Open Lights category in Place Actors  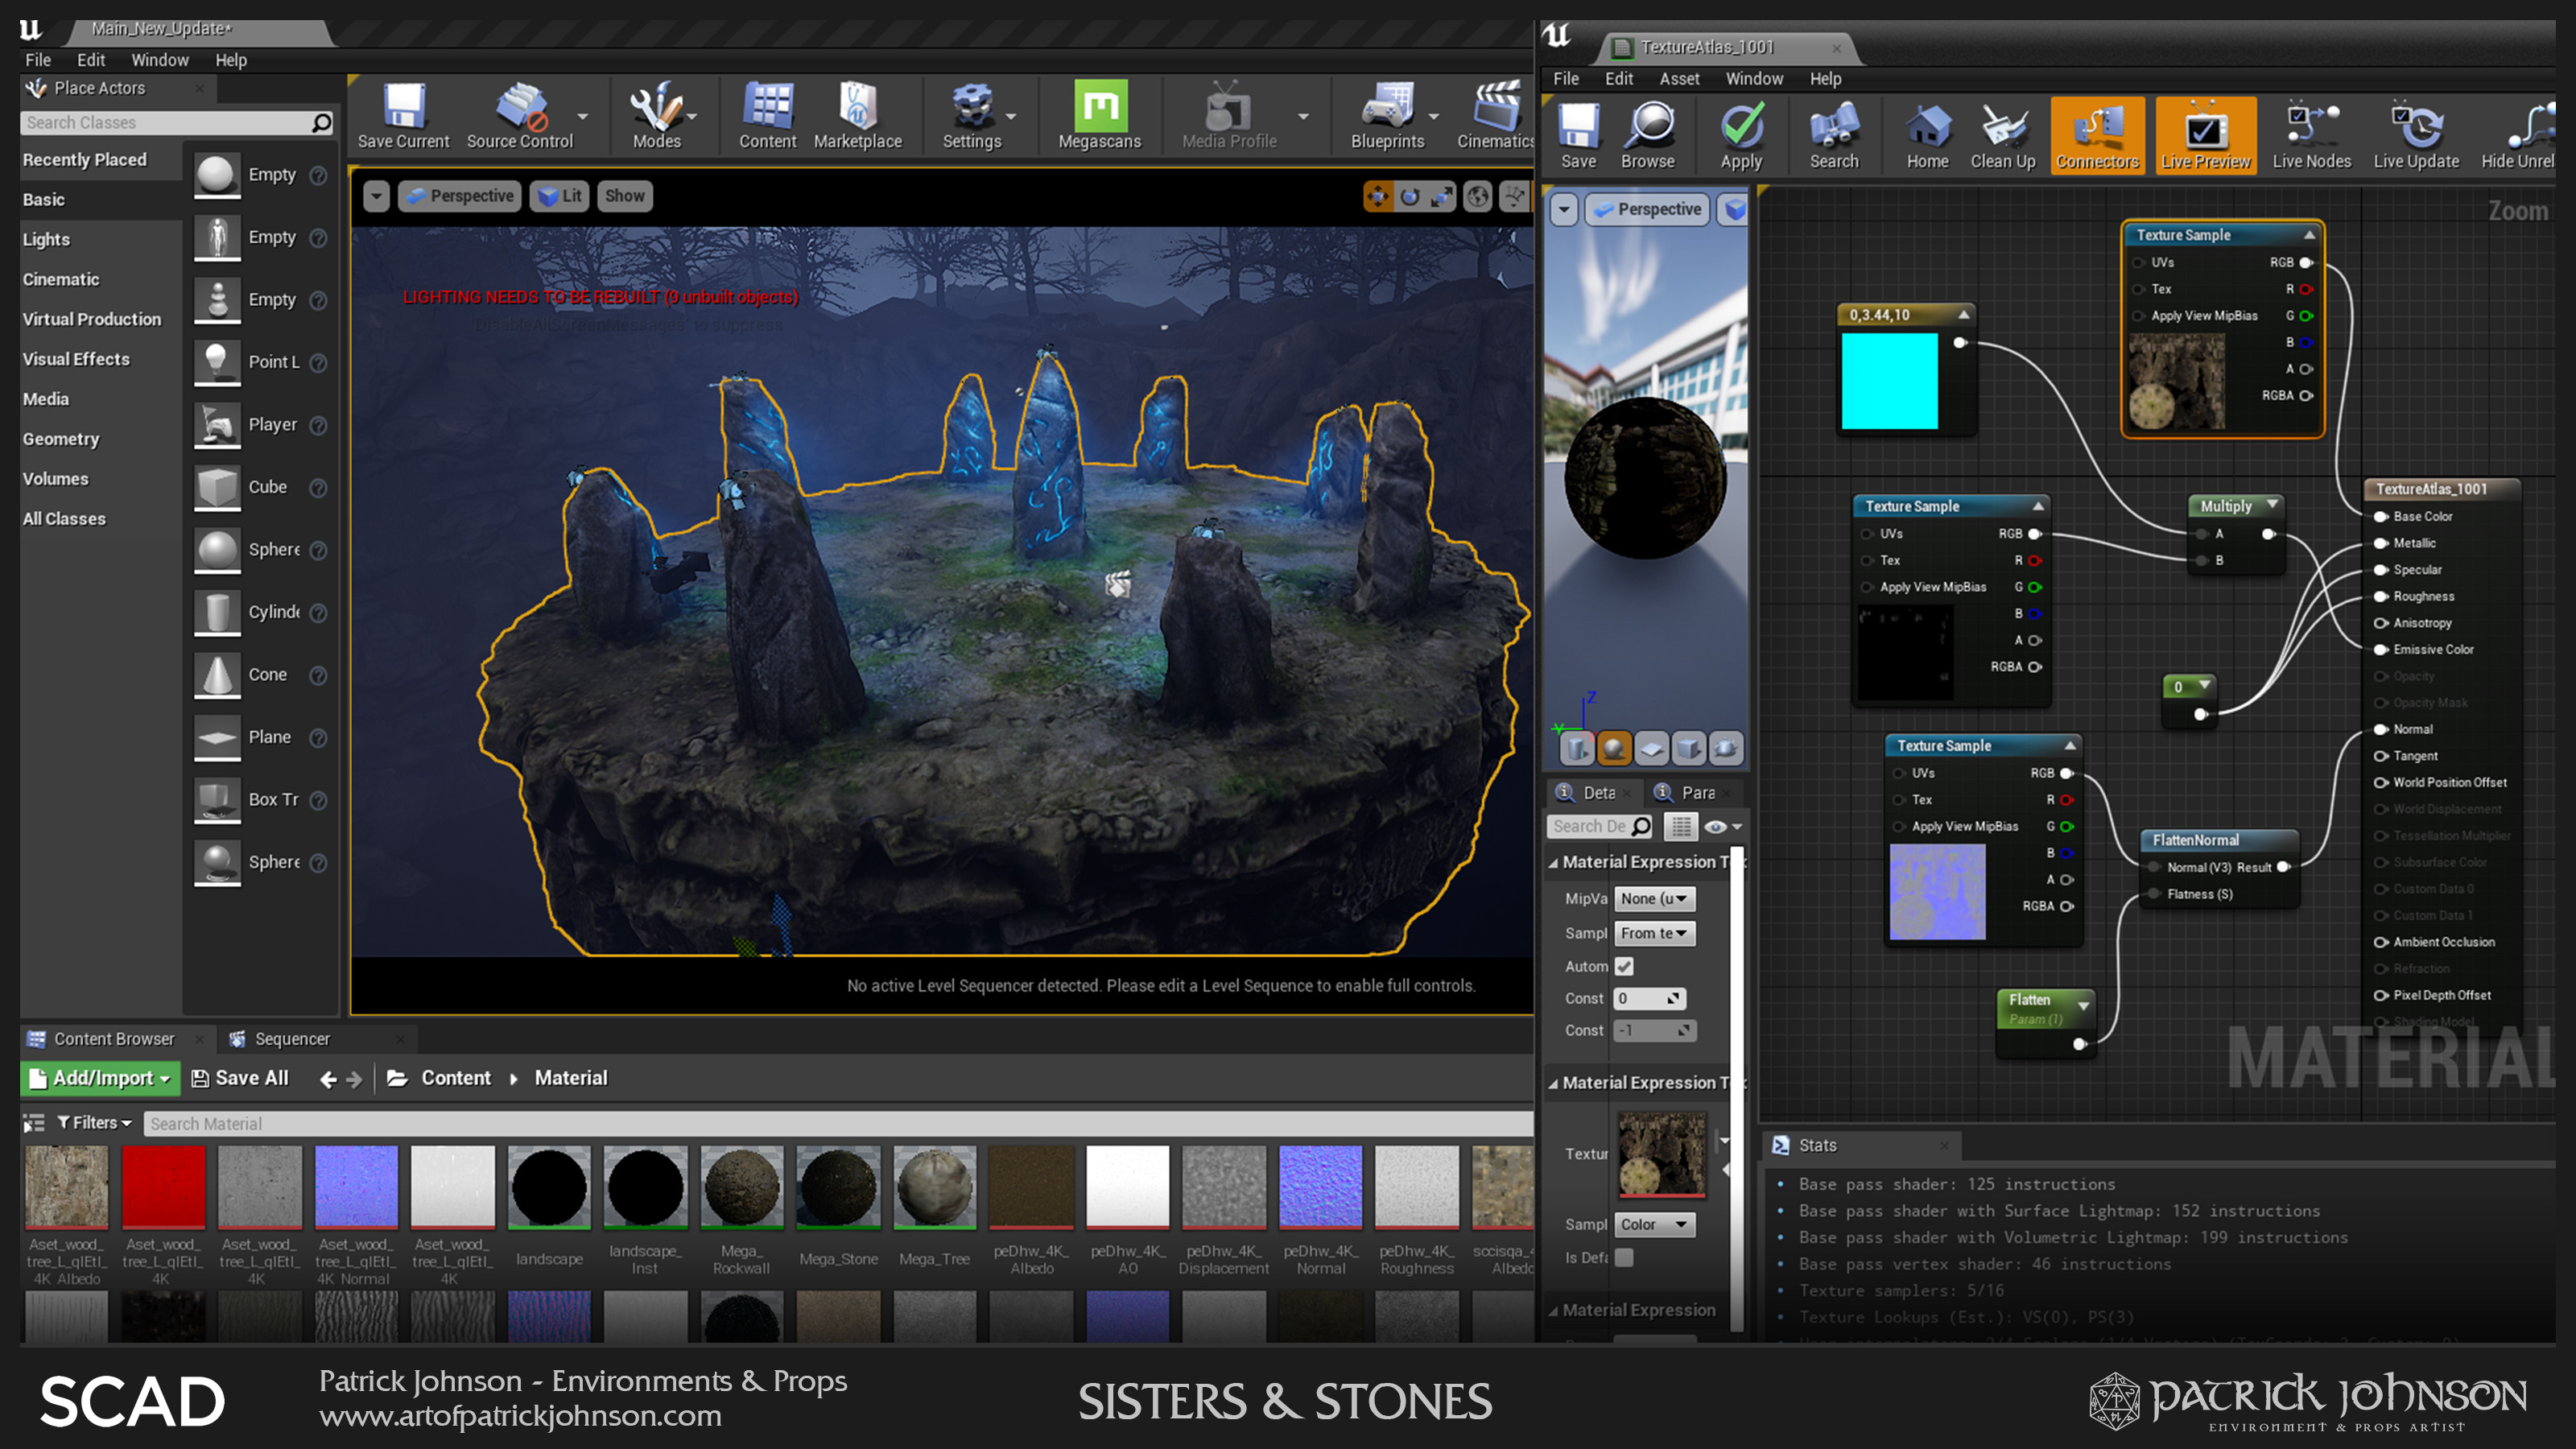46,239
